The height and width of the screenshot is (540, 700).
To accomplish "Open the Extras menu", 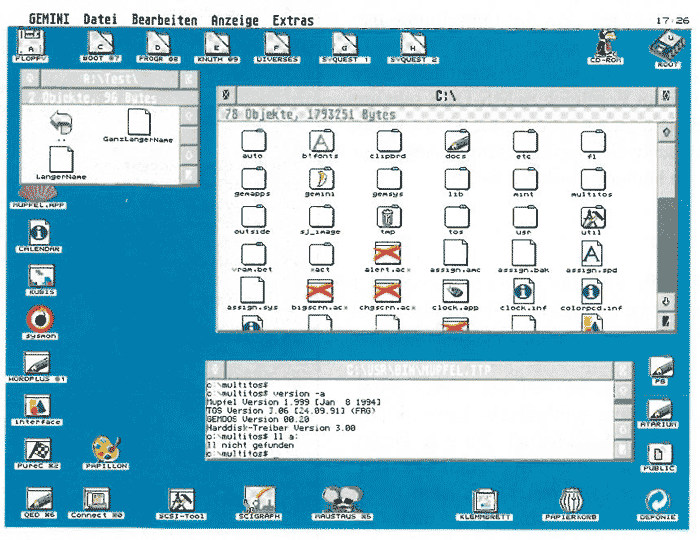I will point(292,20).
